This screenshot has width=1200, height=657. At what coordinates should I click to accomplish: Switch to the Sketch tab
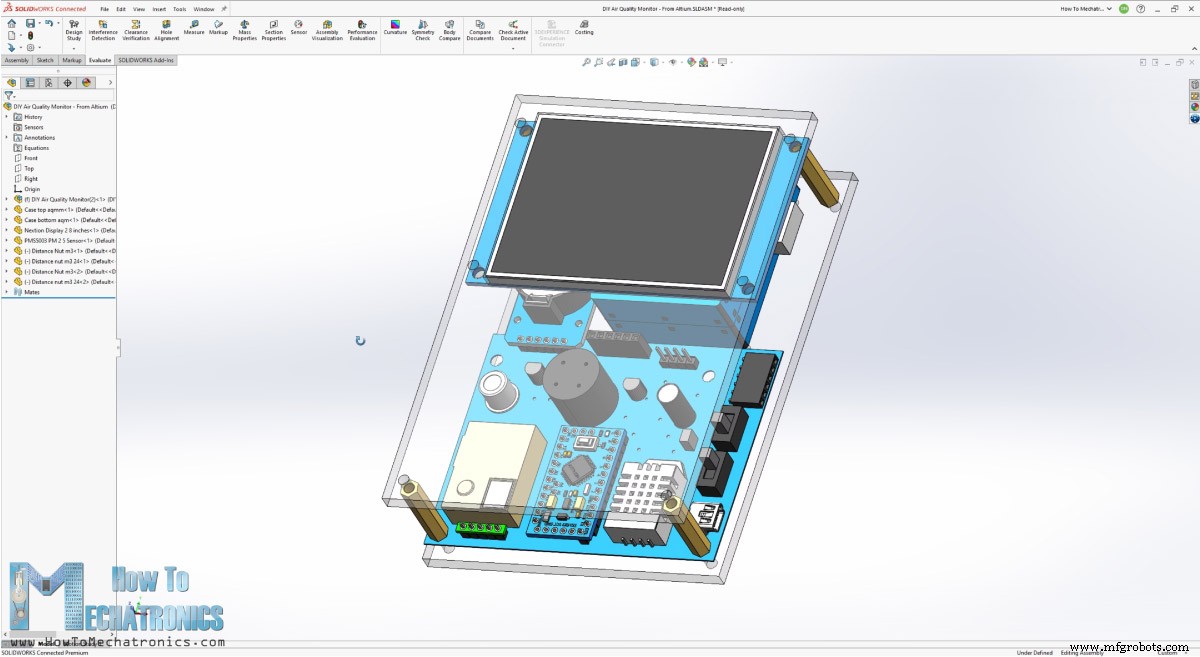44,60
